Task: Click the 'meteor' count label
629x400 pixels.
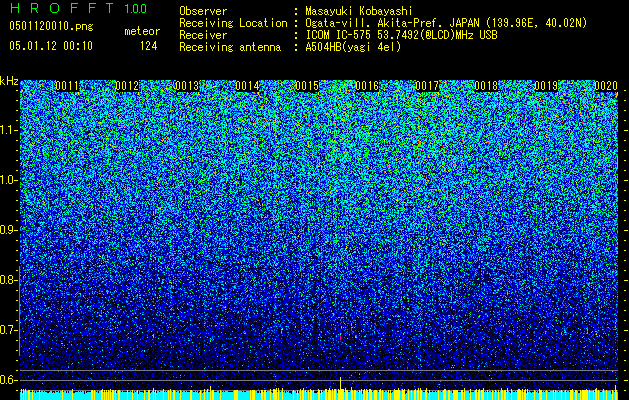Action: (x=142, y=31)
